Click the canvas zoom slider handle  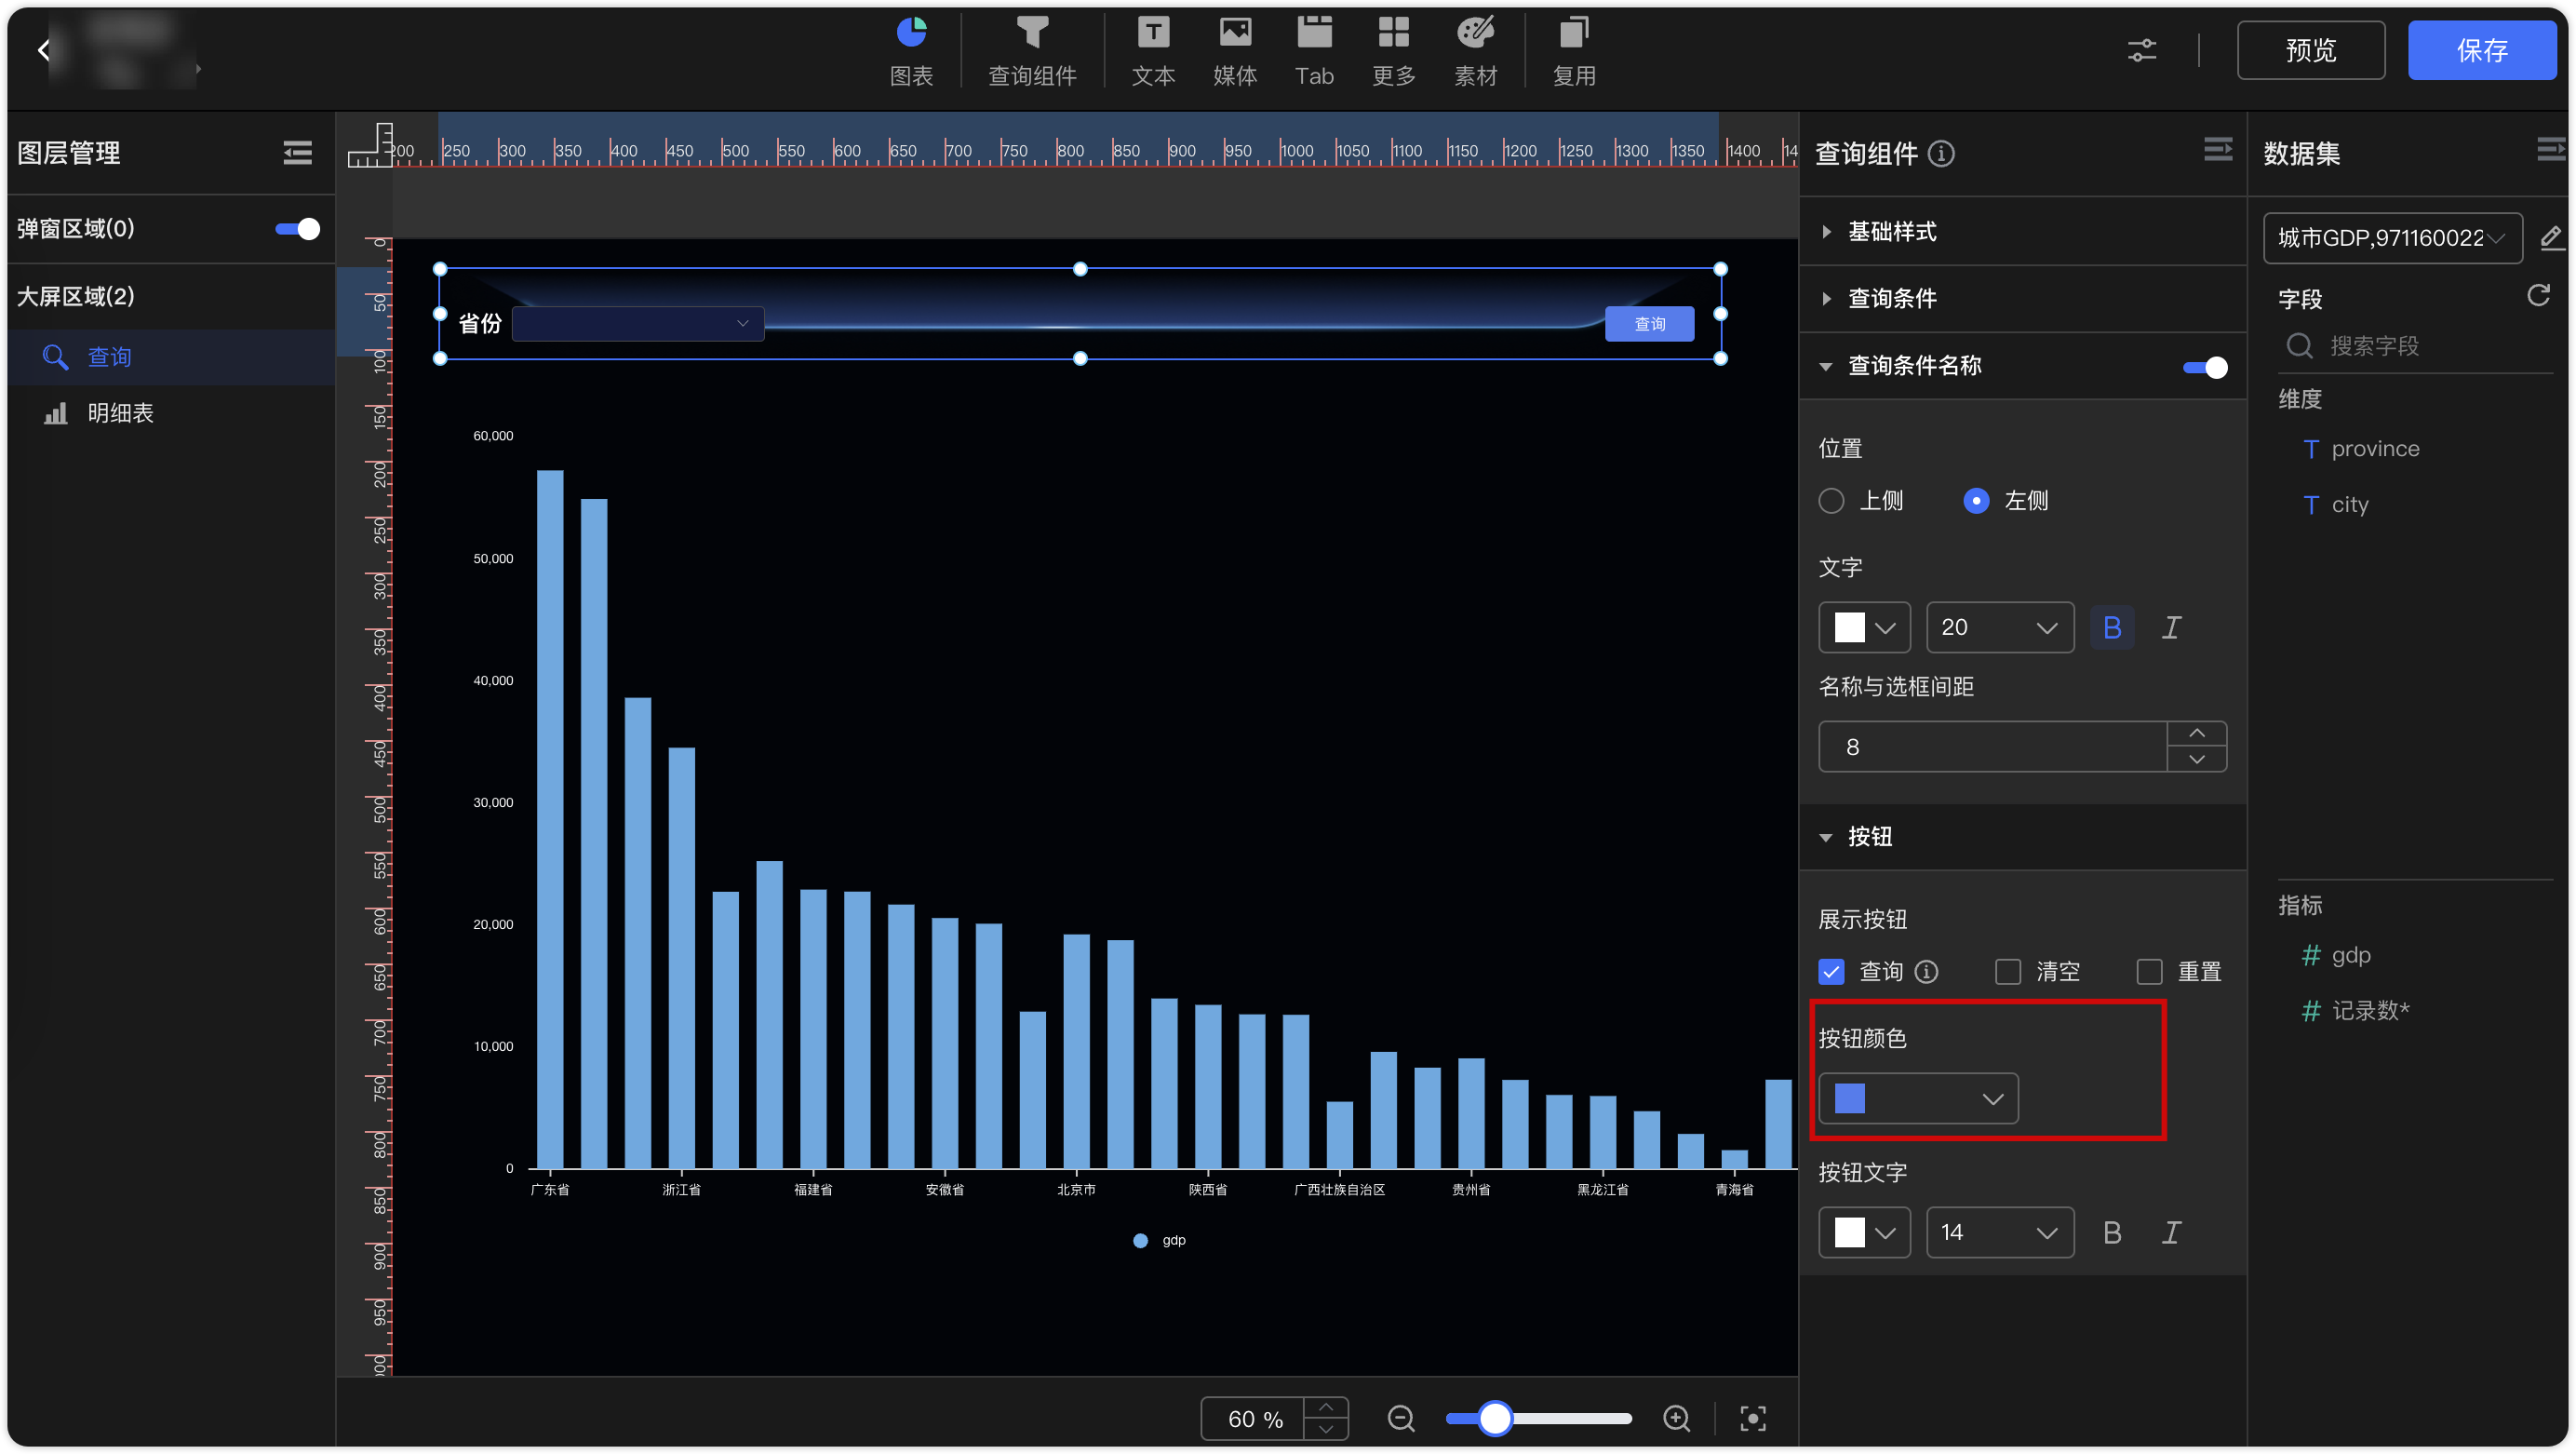pyautogui.click(x=1494, y=1418)
